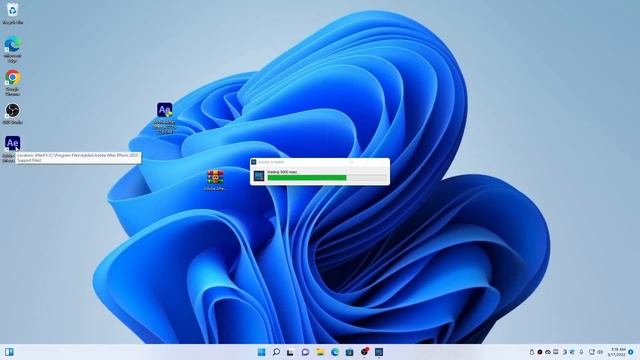Viewport: 640px width, 360px height.
Task: Click the round black tray icon
Action: coord(540,352)
